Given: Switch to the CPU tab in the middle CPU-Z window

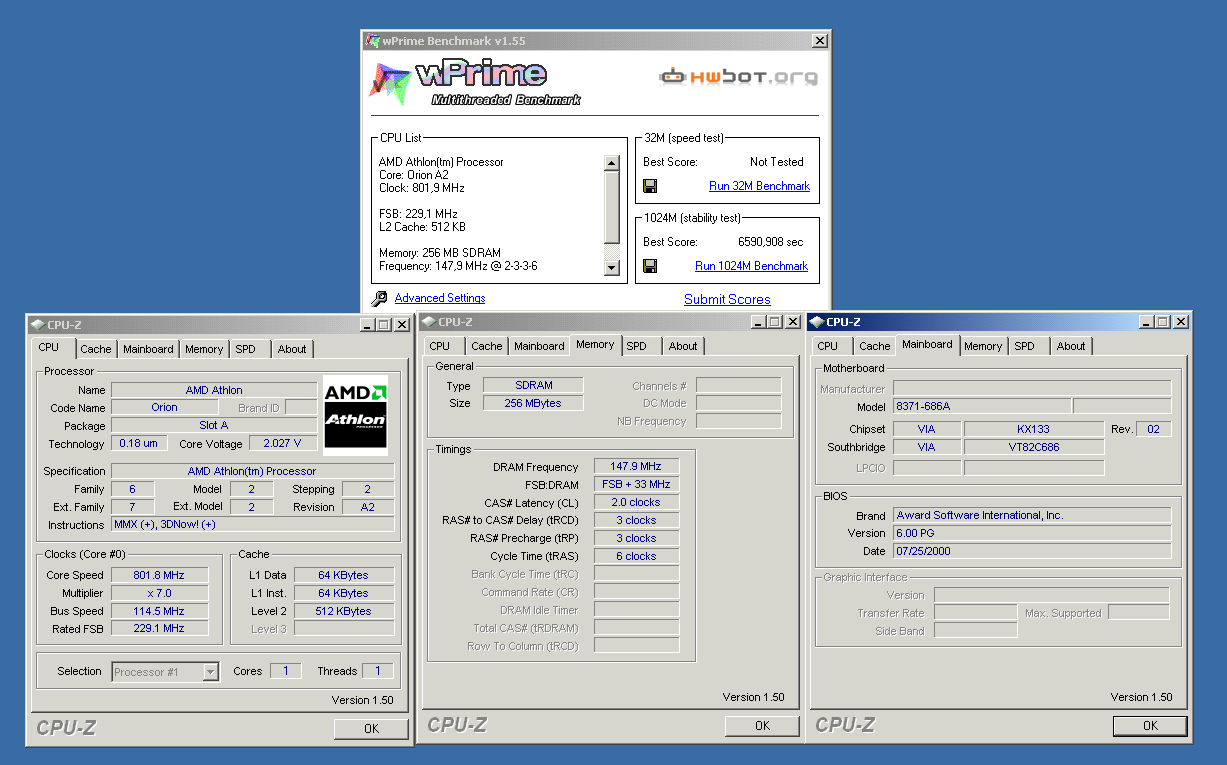Looking at the screenshot, I should (440, 346).
